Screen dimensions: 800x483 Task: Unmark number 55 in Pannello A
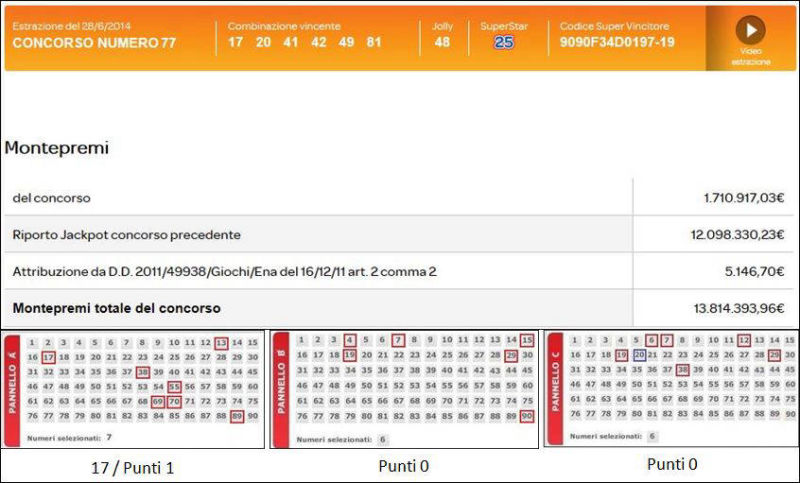[174, 387]
